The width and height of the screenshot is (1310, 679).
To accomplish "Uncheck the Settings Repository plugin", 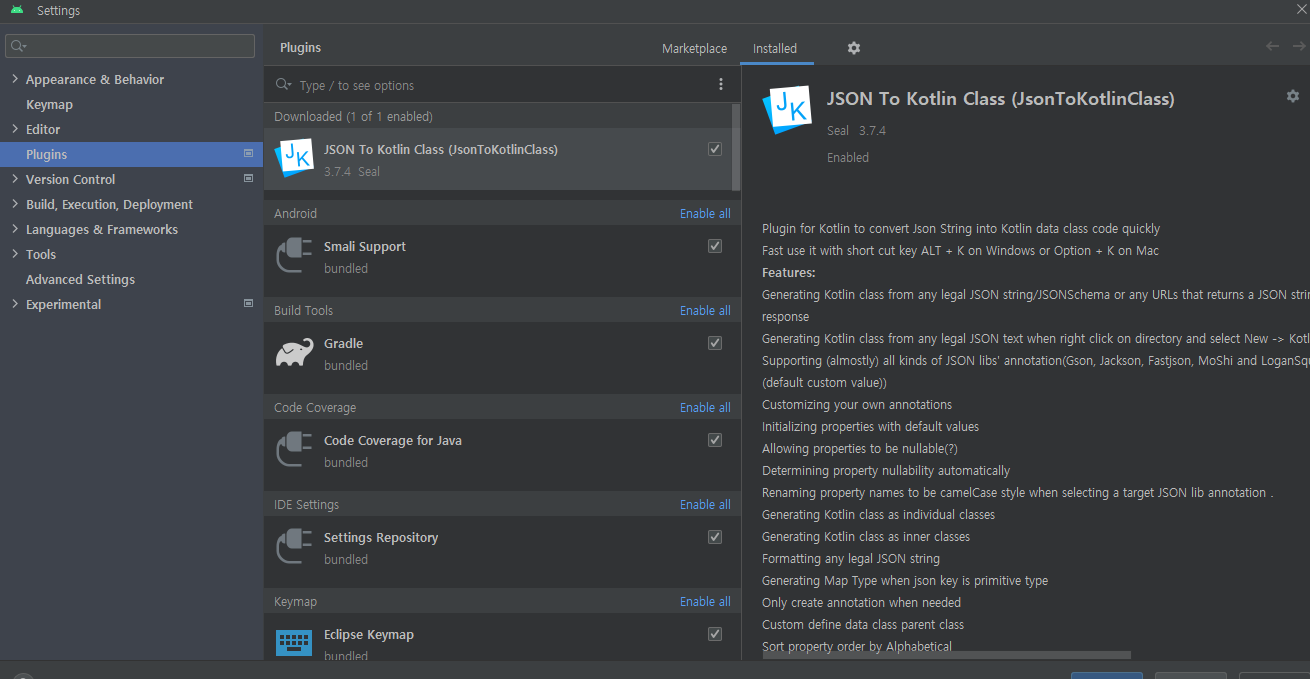I will (715, 537).
